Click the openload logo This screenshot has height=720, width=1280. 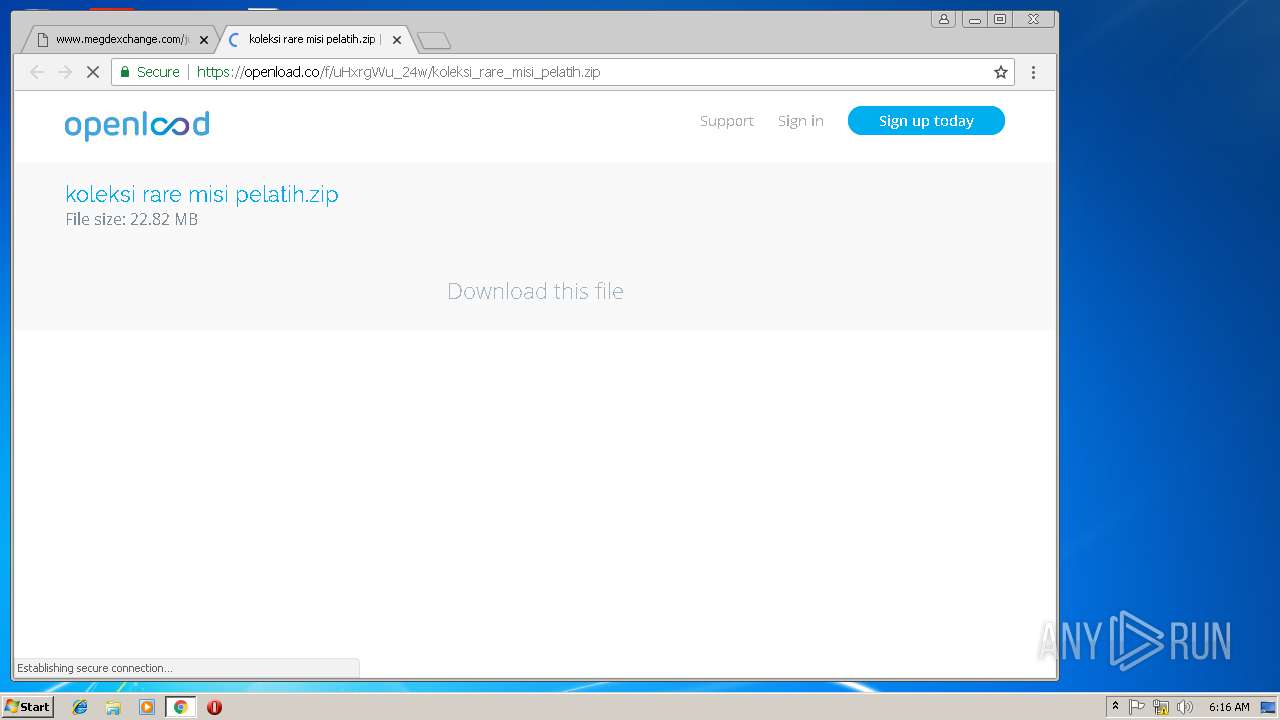click(x=137, y=125)
